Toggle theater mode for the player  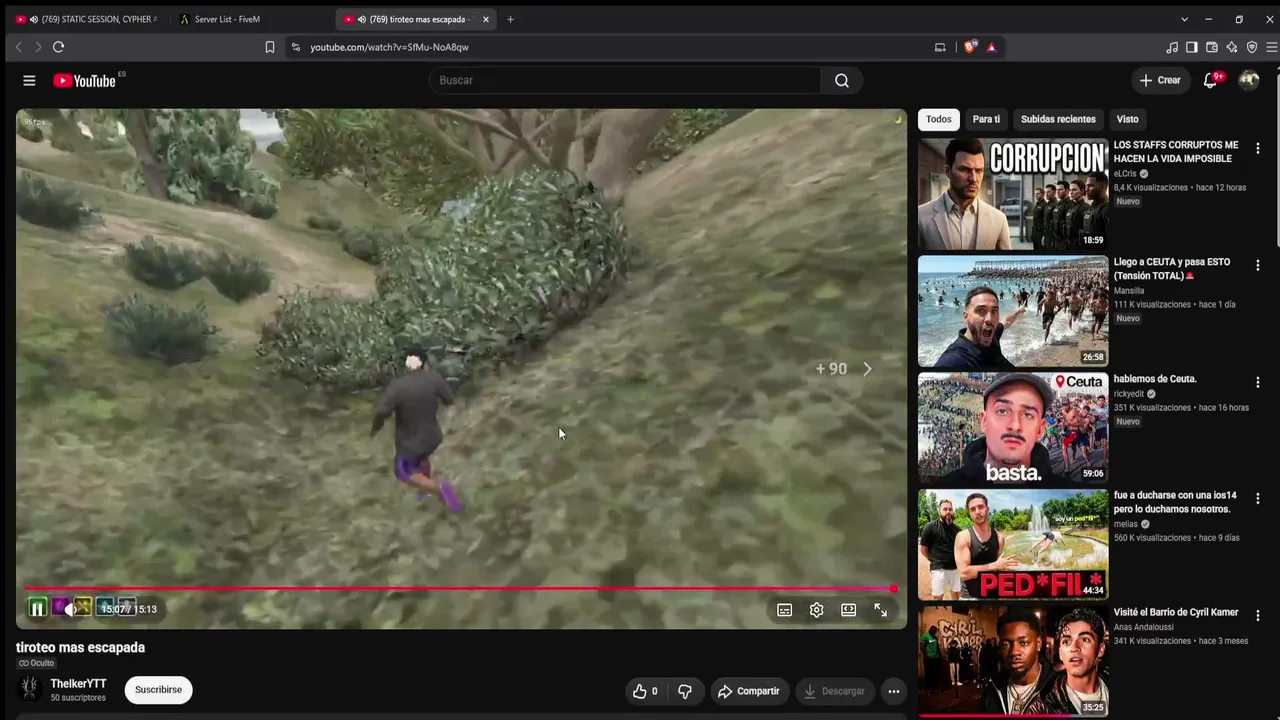[x=849, y=610]
